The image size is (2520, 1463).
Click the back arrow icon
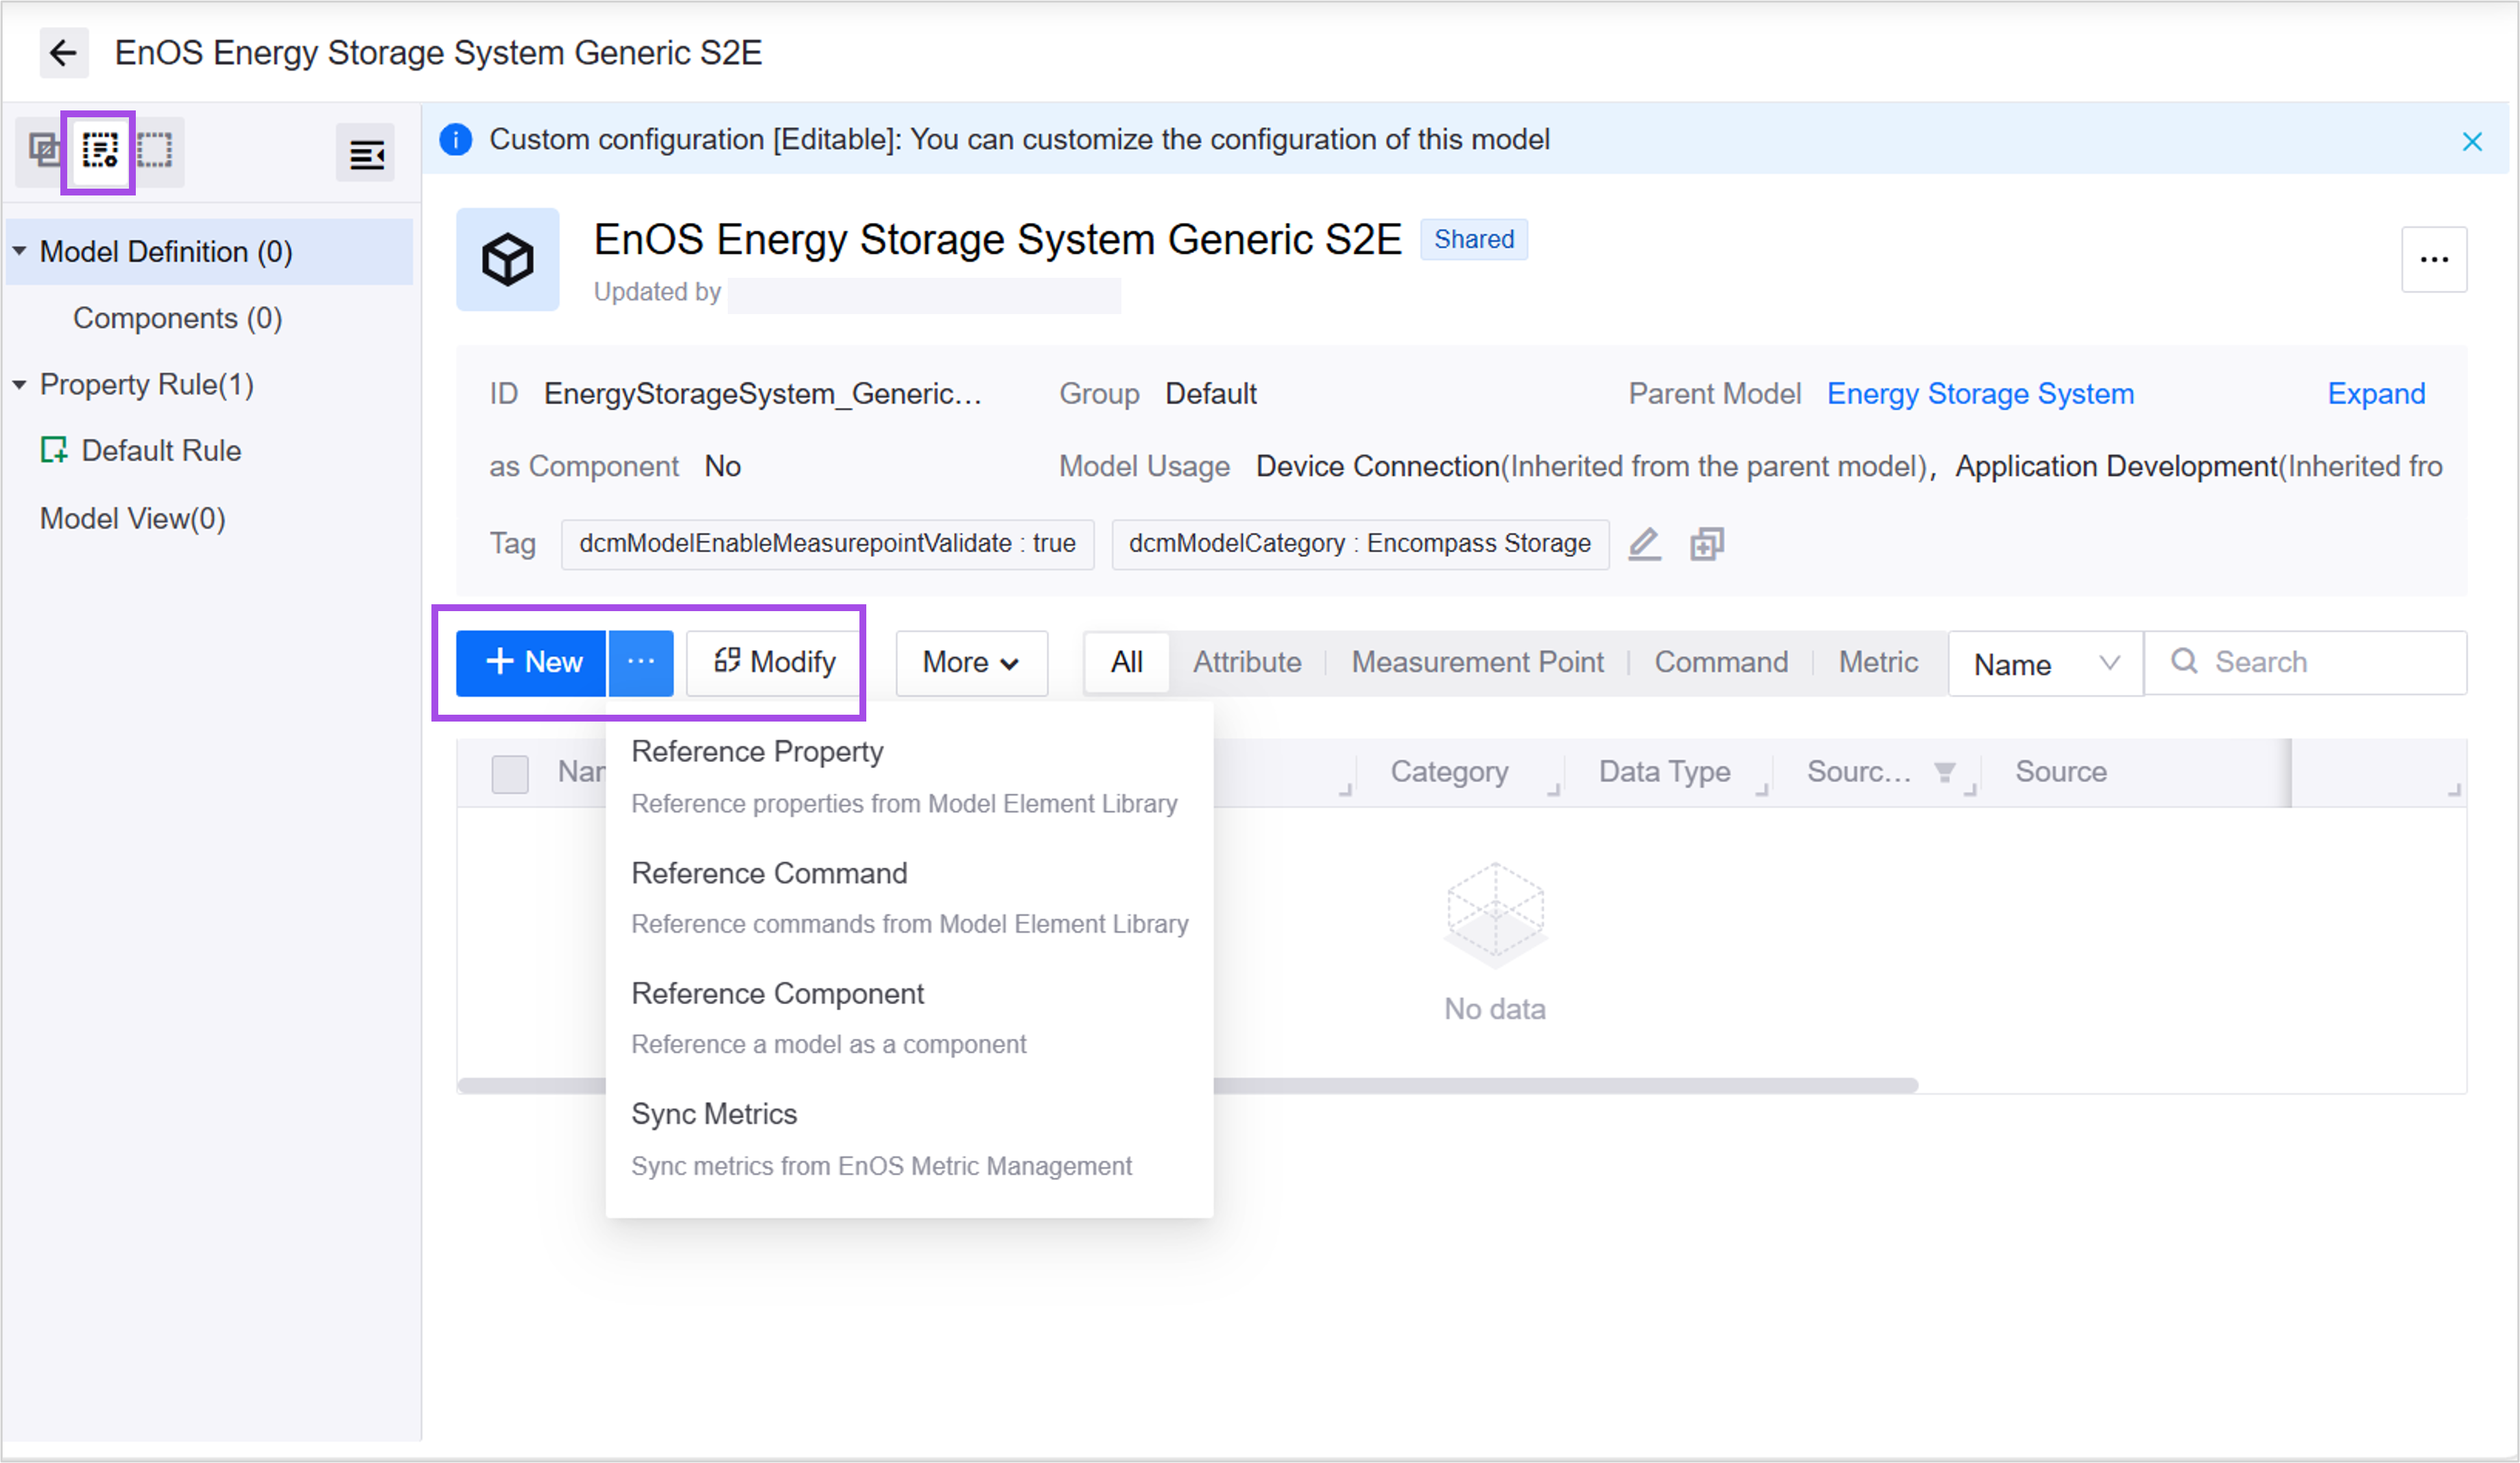63,53
